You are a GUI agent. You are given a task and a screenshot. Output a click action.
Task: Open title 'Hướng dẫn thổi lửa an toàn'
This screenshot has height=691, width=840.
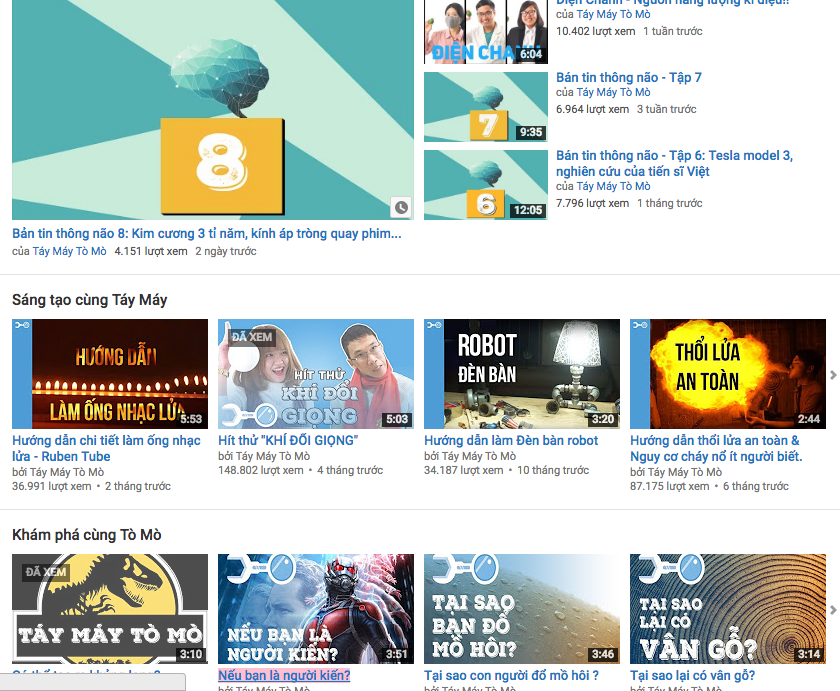(716, 448)
